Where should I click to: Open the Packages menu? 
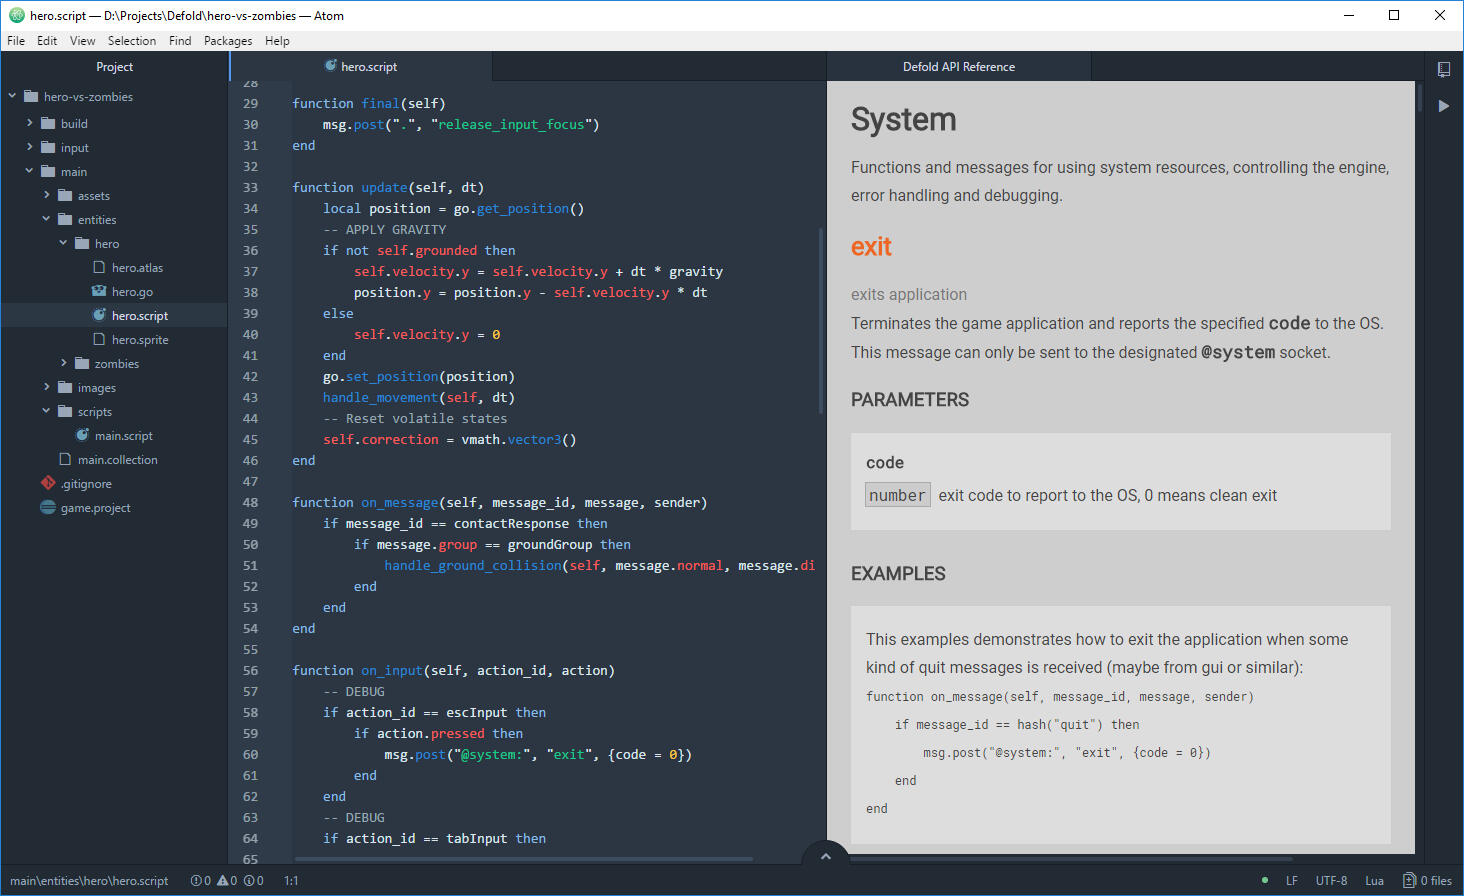[228, 40]
